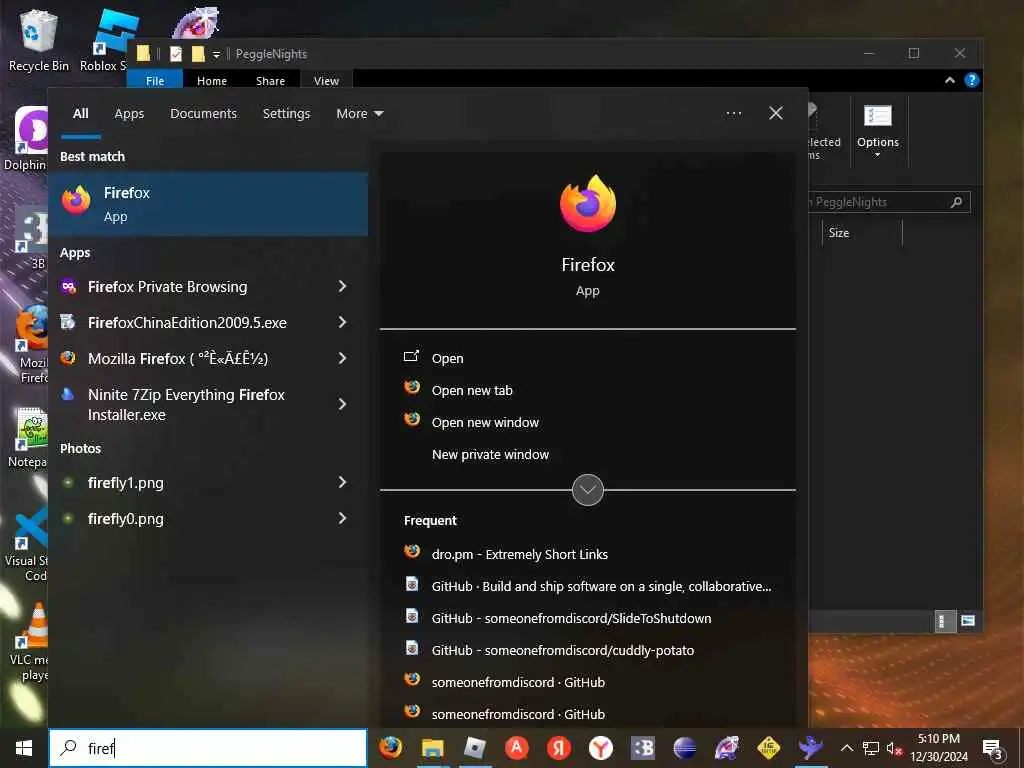Viewport: 1024px width, 768px height.
Task: Click large Firefox logo in preview pane
Action: (588, 203)
